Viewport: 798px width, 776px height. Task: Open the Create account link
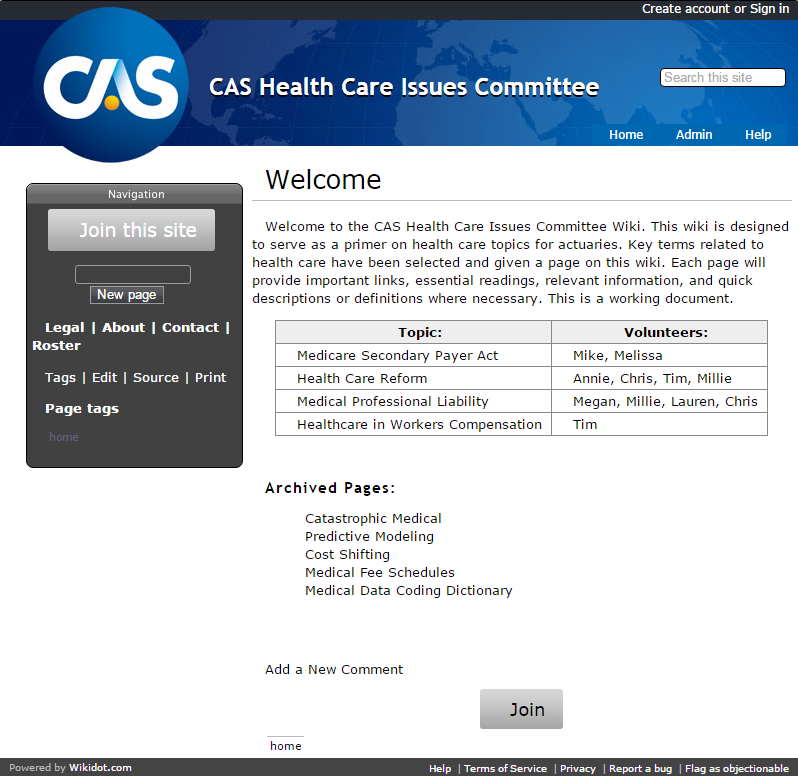[686, 9]
